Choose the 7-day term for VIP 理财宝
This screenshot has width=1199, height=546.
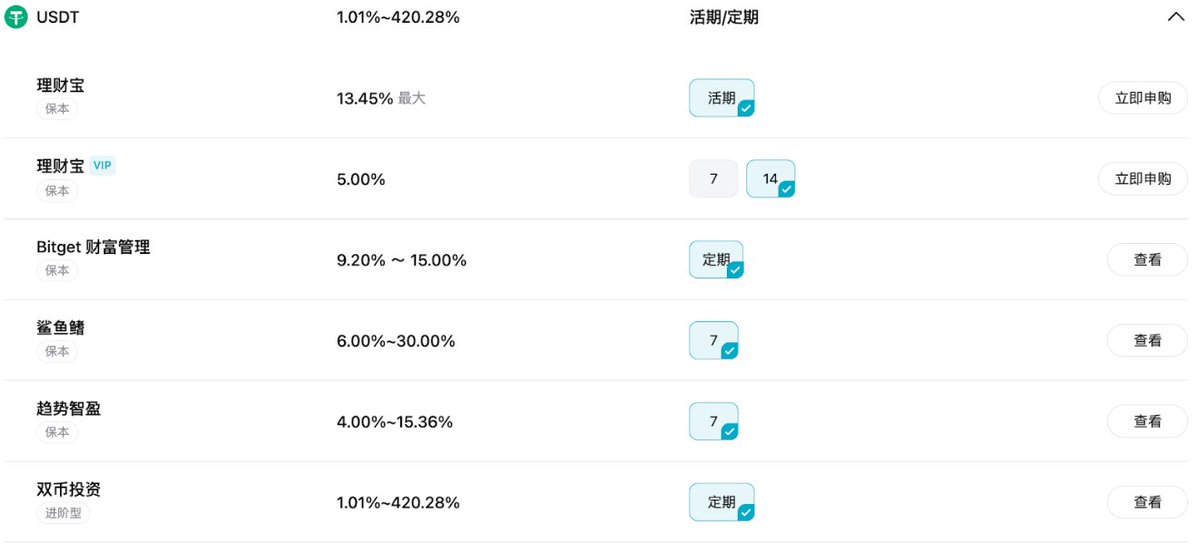pos(714,179)
